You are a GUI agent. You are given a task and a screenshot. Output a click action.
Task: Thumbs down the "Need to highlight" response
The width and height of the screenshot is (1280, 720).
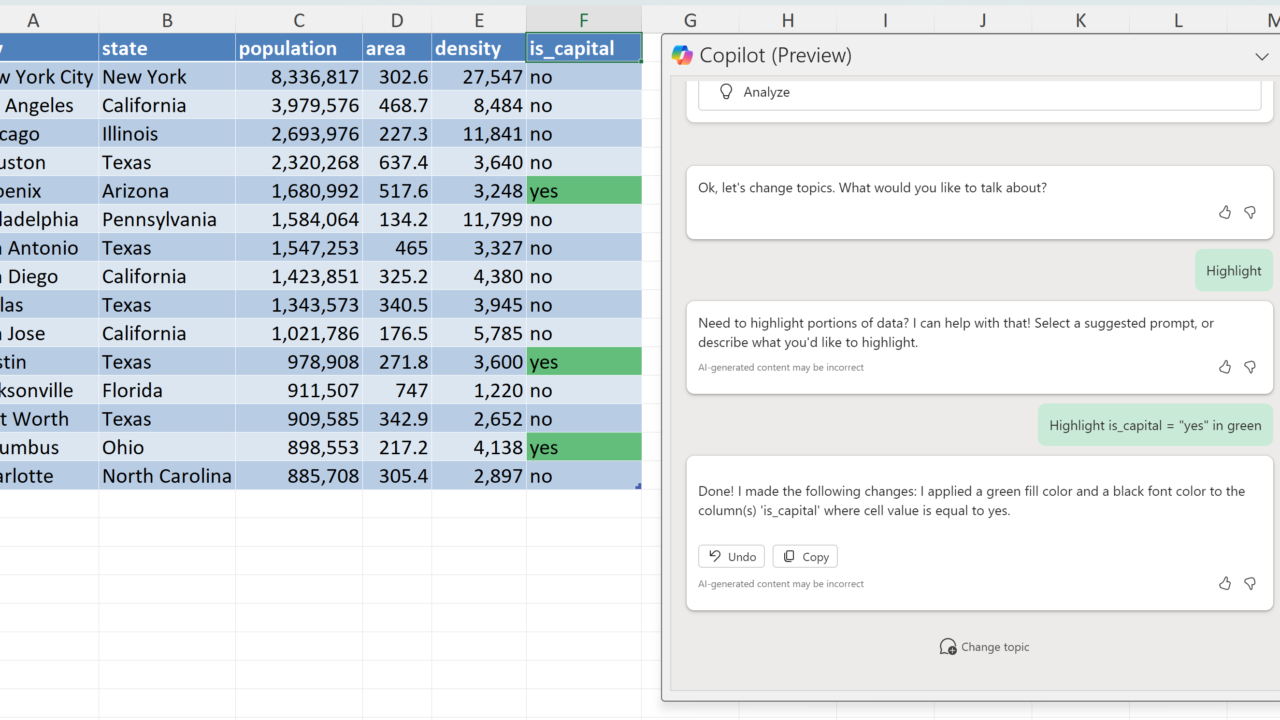1250,367
